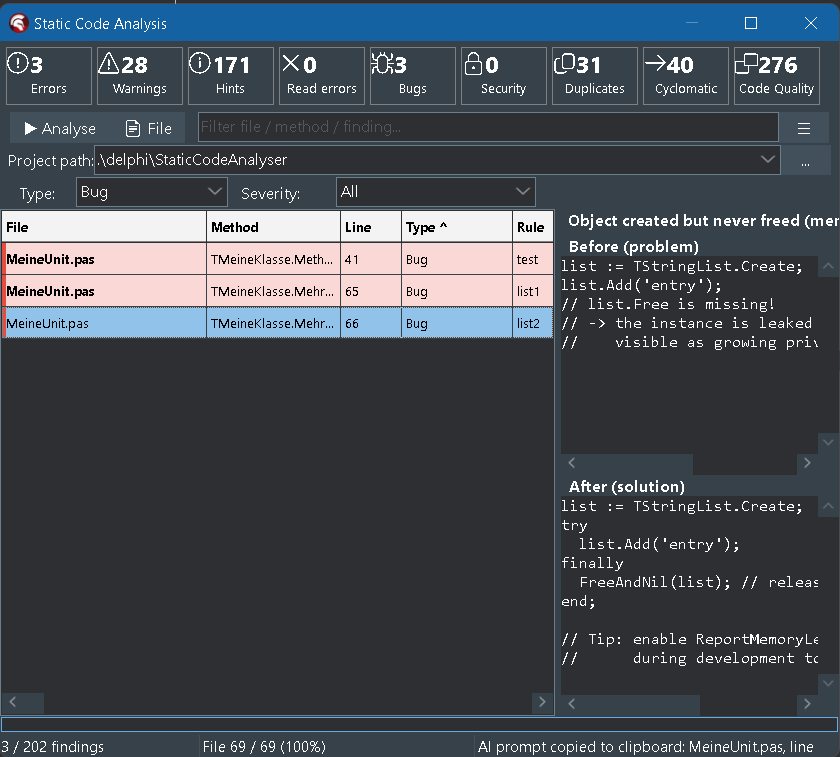Select the MeineUnit.pas row at line 41
The height and width of the screenshot is (757, 840).
pyautogui.click(x=278, y=259)
